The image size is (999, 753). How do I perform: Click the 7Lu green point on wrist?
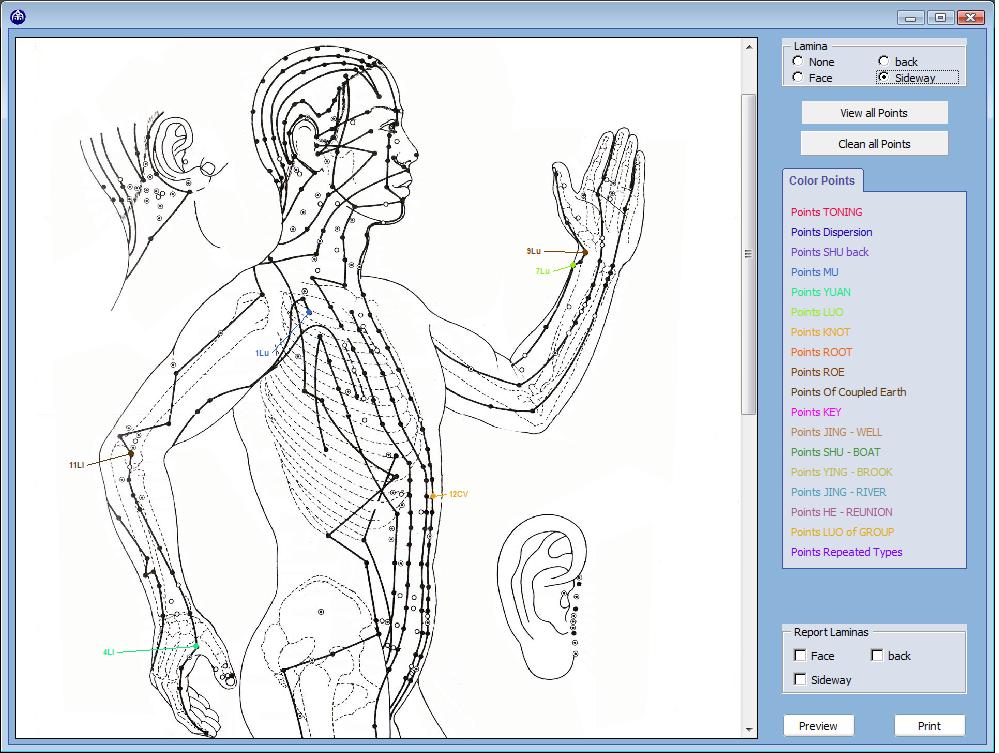(x=573, y=265)
